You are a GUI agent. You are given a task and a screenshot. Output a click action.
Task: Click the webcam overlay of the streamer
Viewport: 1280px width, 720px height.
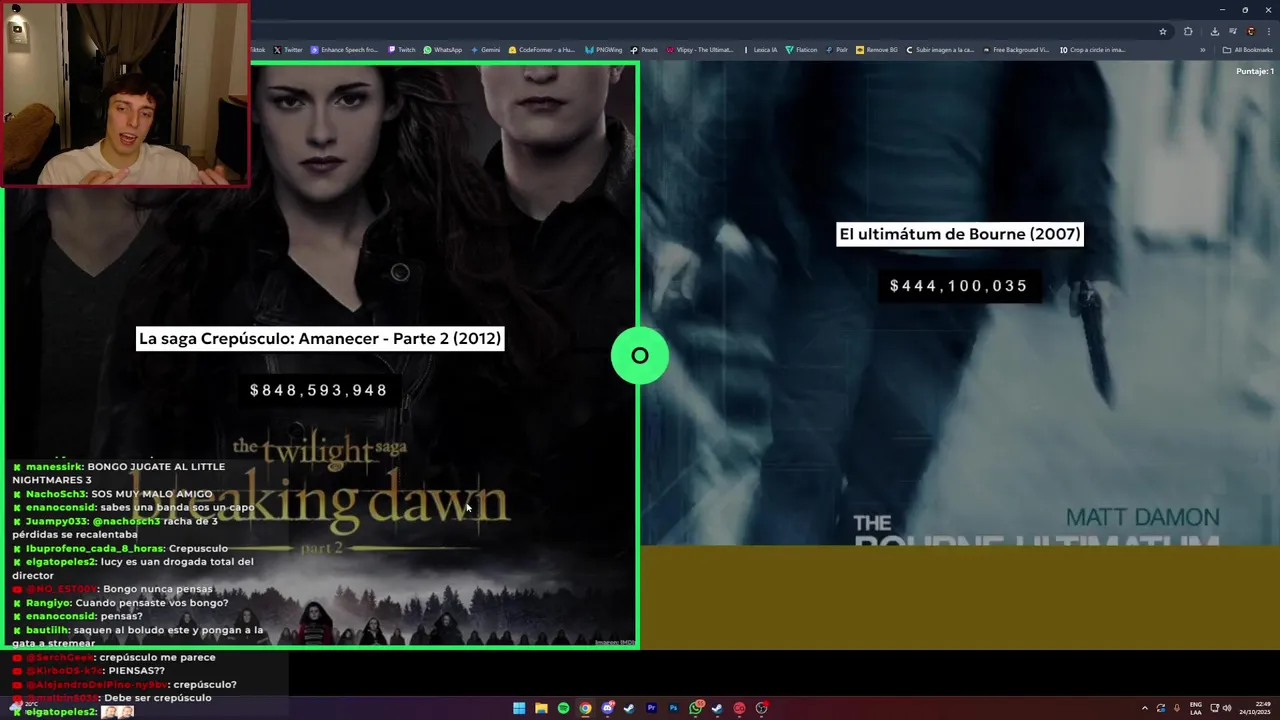pyautogui.click(x=125, y=94)
